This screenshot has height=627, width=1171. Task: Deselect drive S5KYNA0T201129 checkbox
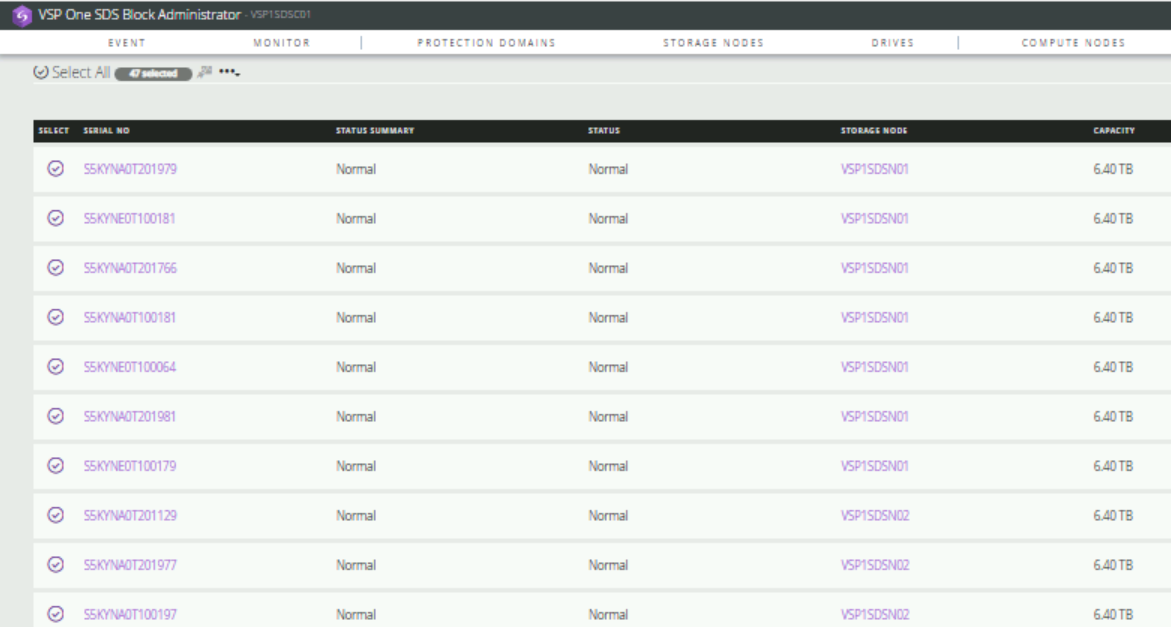click(x=56, y=515)
